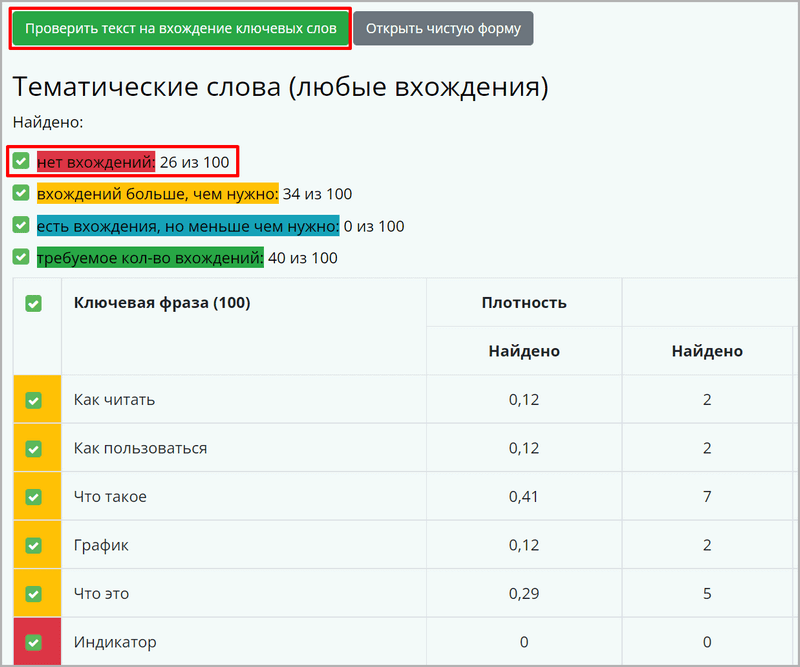Toggle the select-all checkbox in the table header

coord(34,304)
